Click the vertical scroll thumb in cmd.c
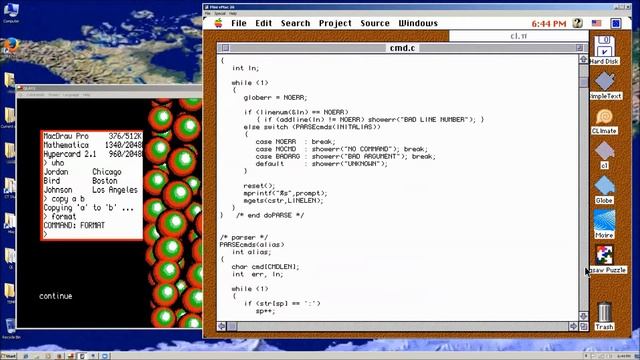 (x=583, y=83)
